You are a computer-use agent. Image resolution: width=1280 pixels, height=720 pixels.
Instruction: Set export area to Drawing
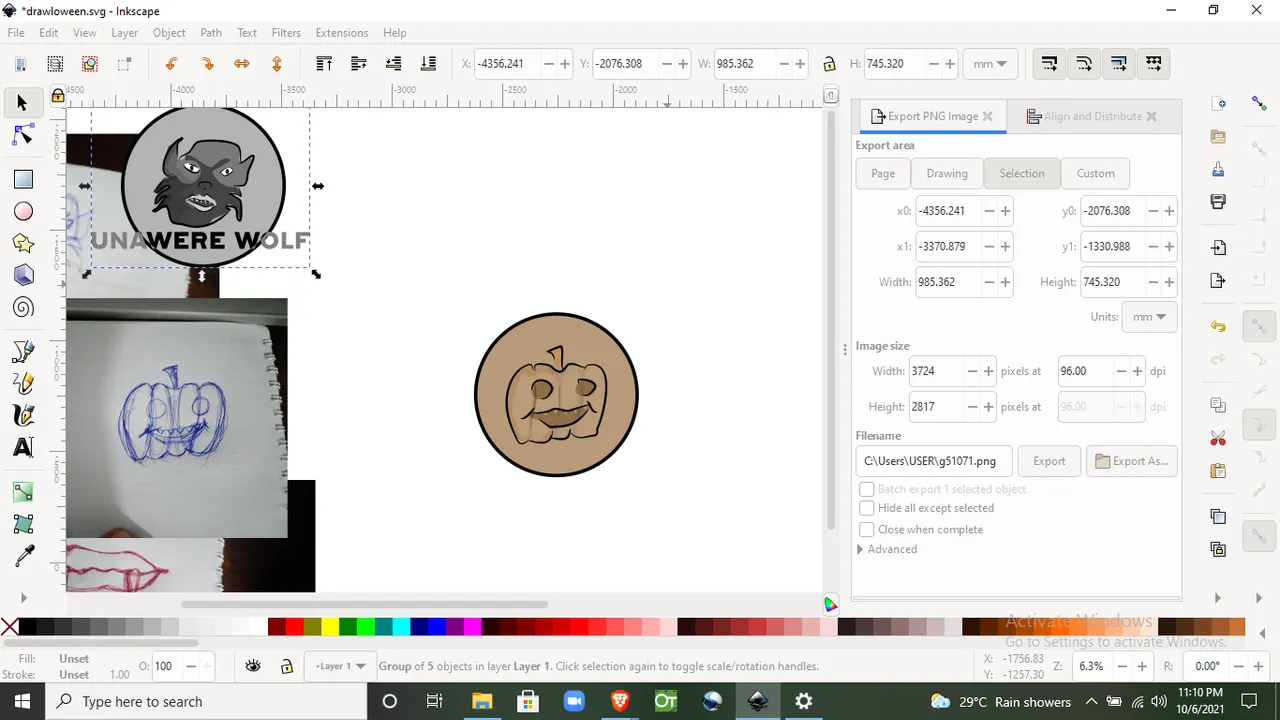[947, 173]
